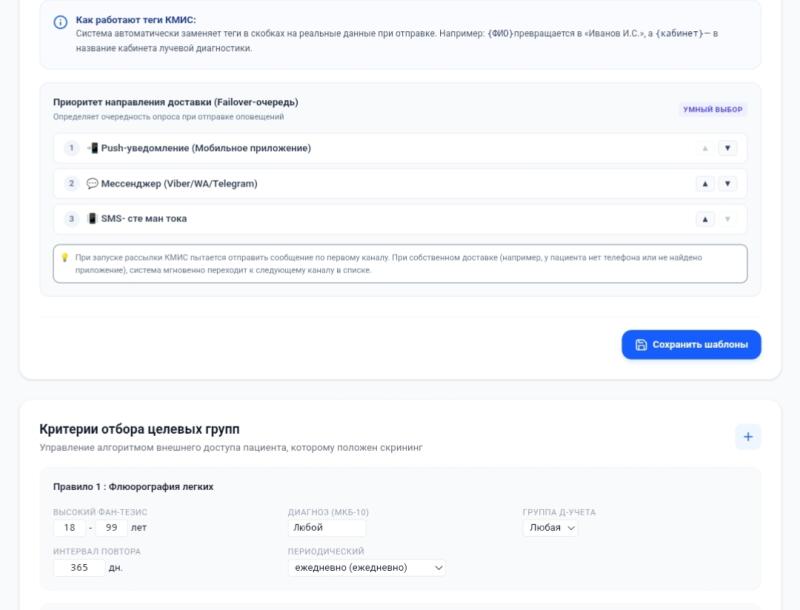Click the Умный выбор badge
This screenshot has width=800, height=610.
point(713,109)
